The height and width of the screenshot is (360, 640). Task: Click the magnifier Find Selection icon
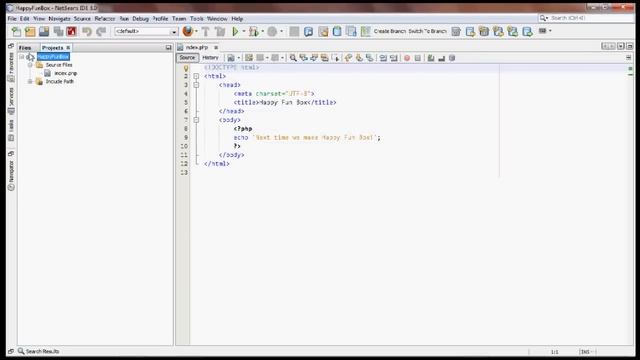293,58
